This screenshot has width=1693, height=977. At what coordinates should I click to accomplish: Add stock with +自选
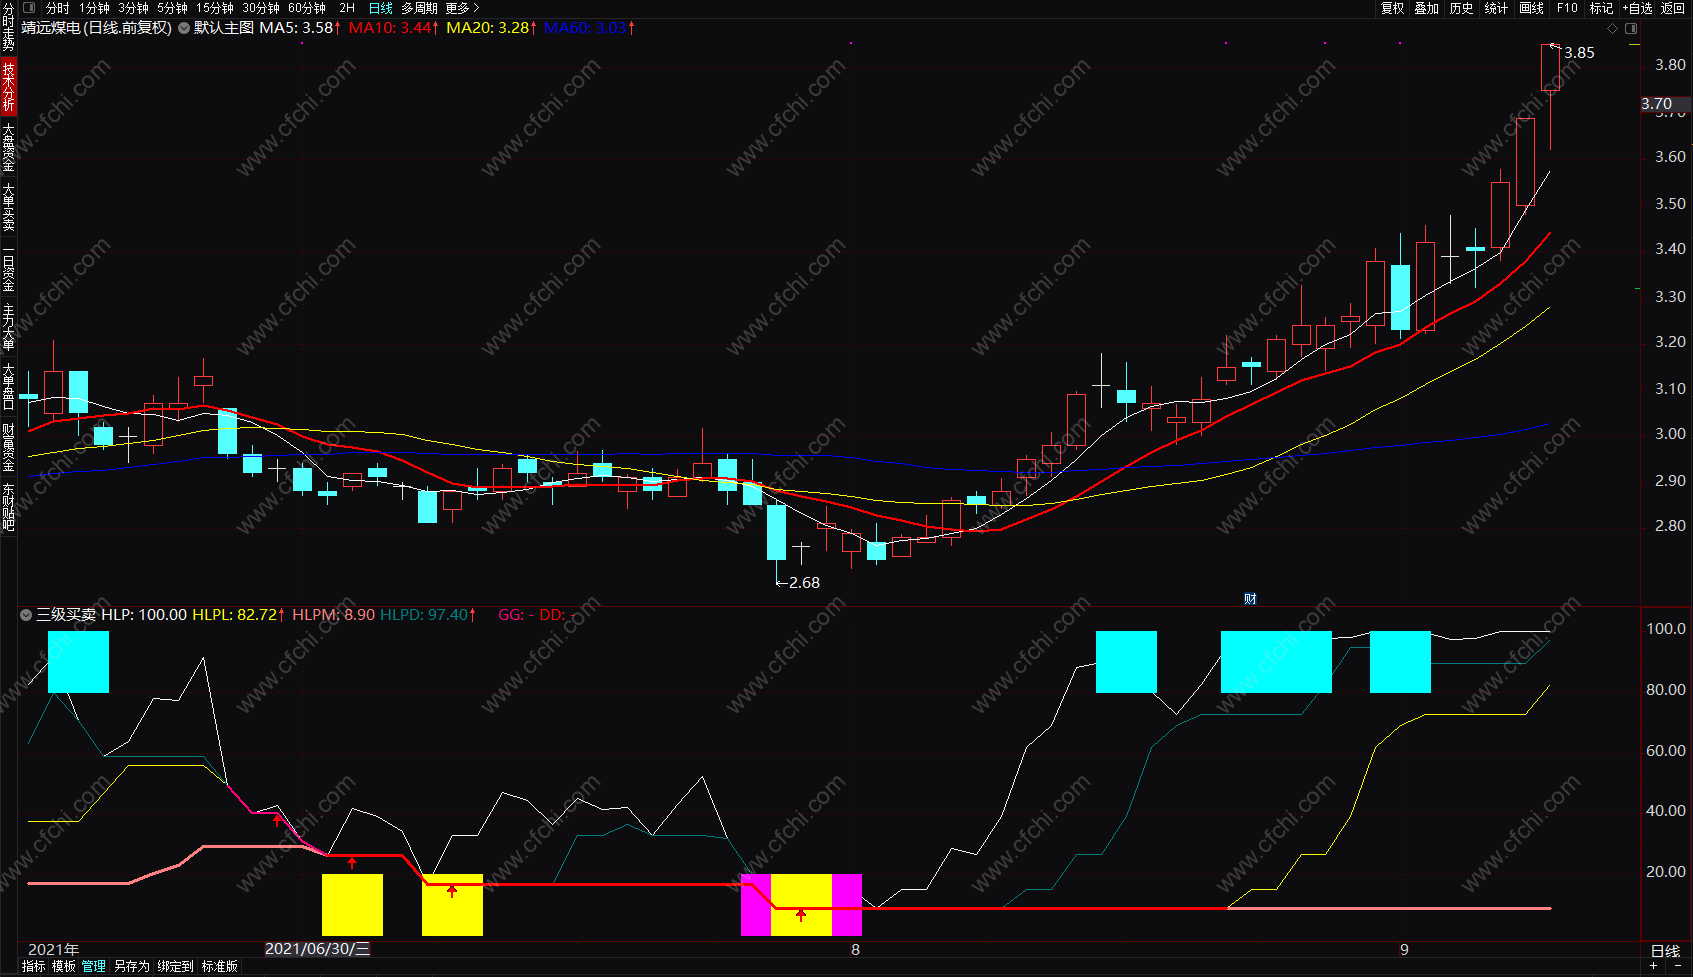pyautogui.click(x=1637, y=8)
